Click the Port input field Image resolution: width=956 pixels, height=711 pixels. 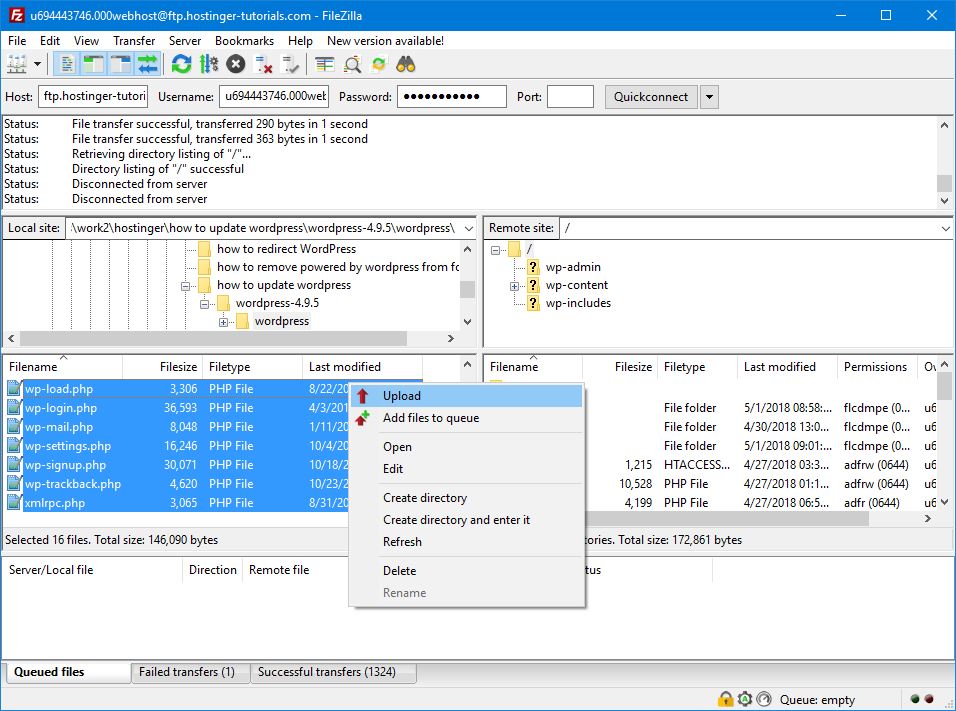(570, 96)
